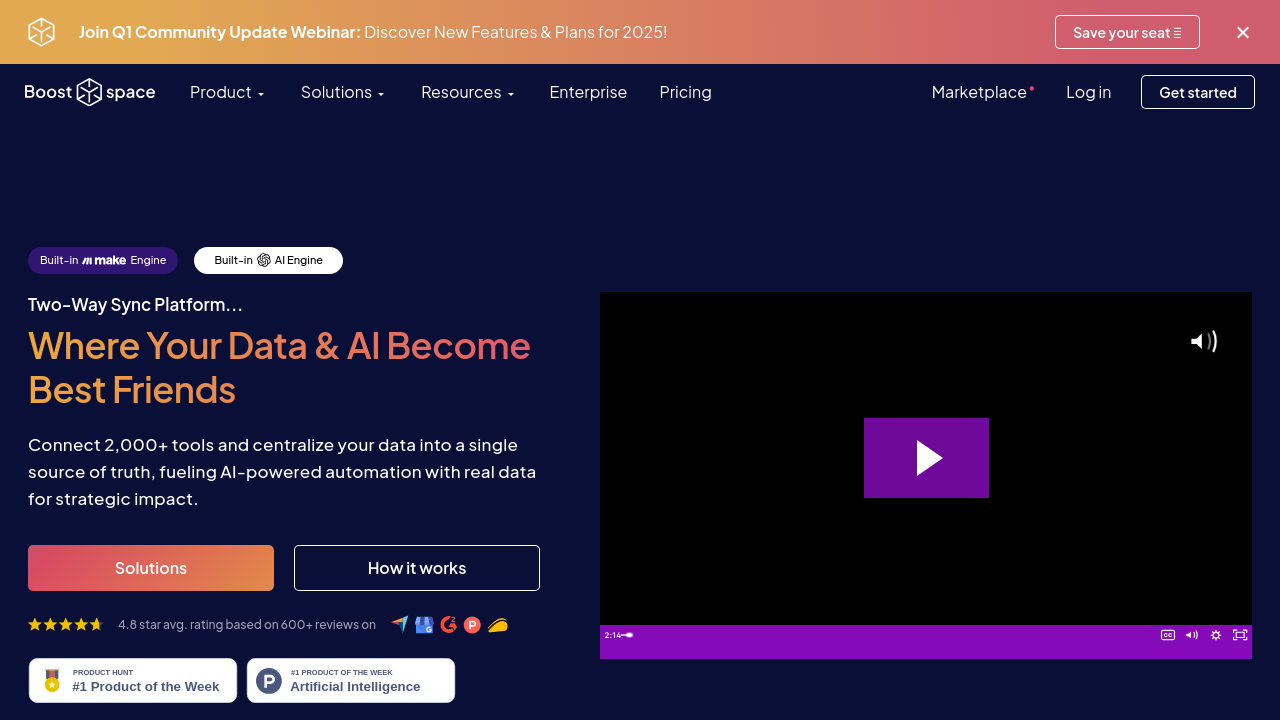Viewport: 1280px width, 720px height.
Task: Open video settings gear icon
Action: coord(1216,635)
